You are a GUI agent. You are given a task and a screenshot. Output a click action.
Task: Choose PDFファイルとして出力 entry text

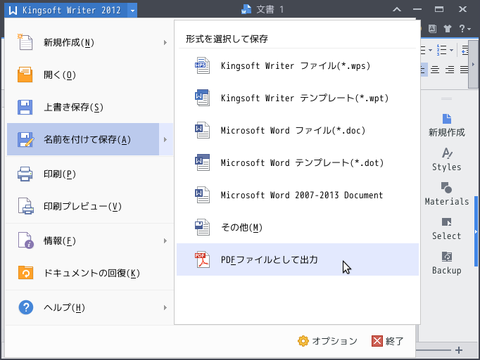269,259
